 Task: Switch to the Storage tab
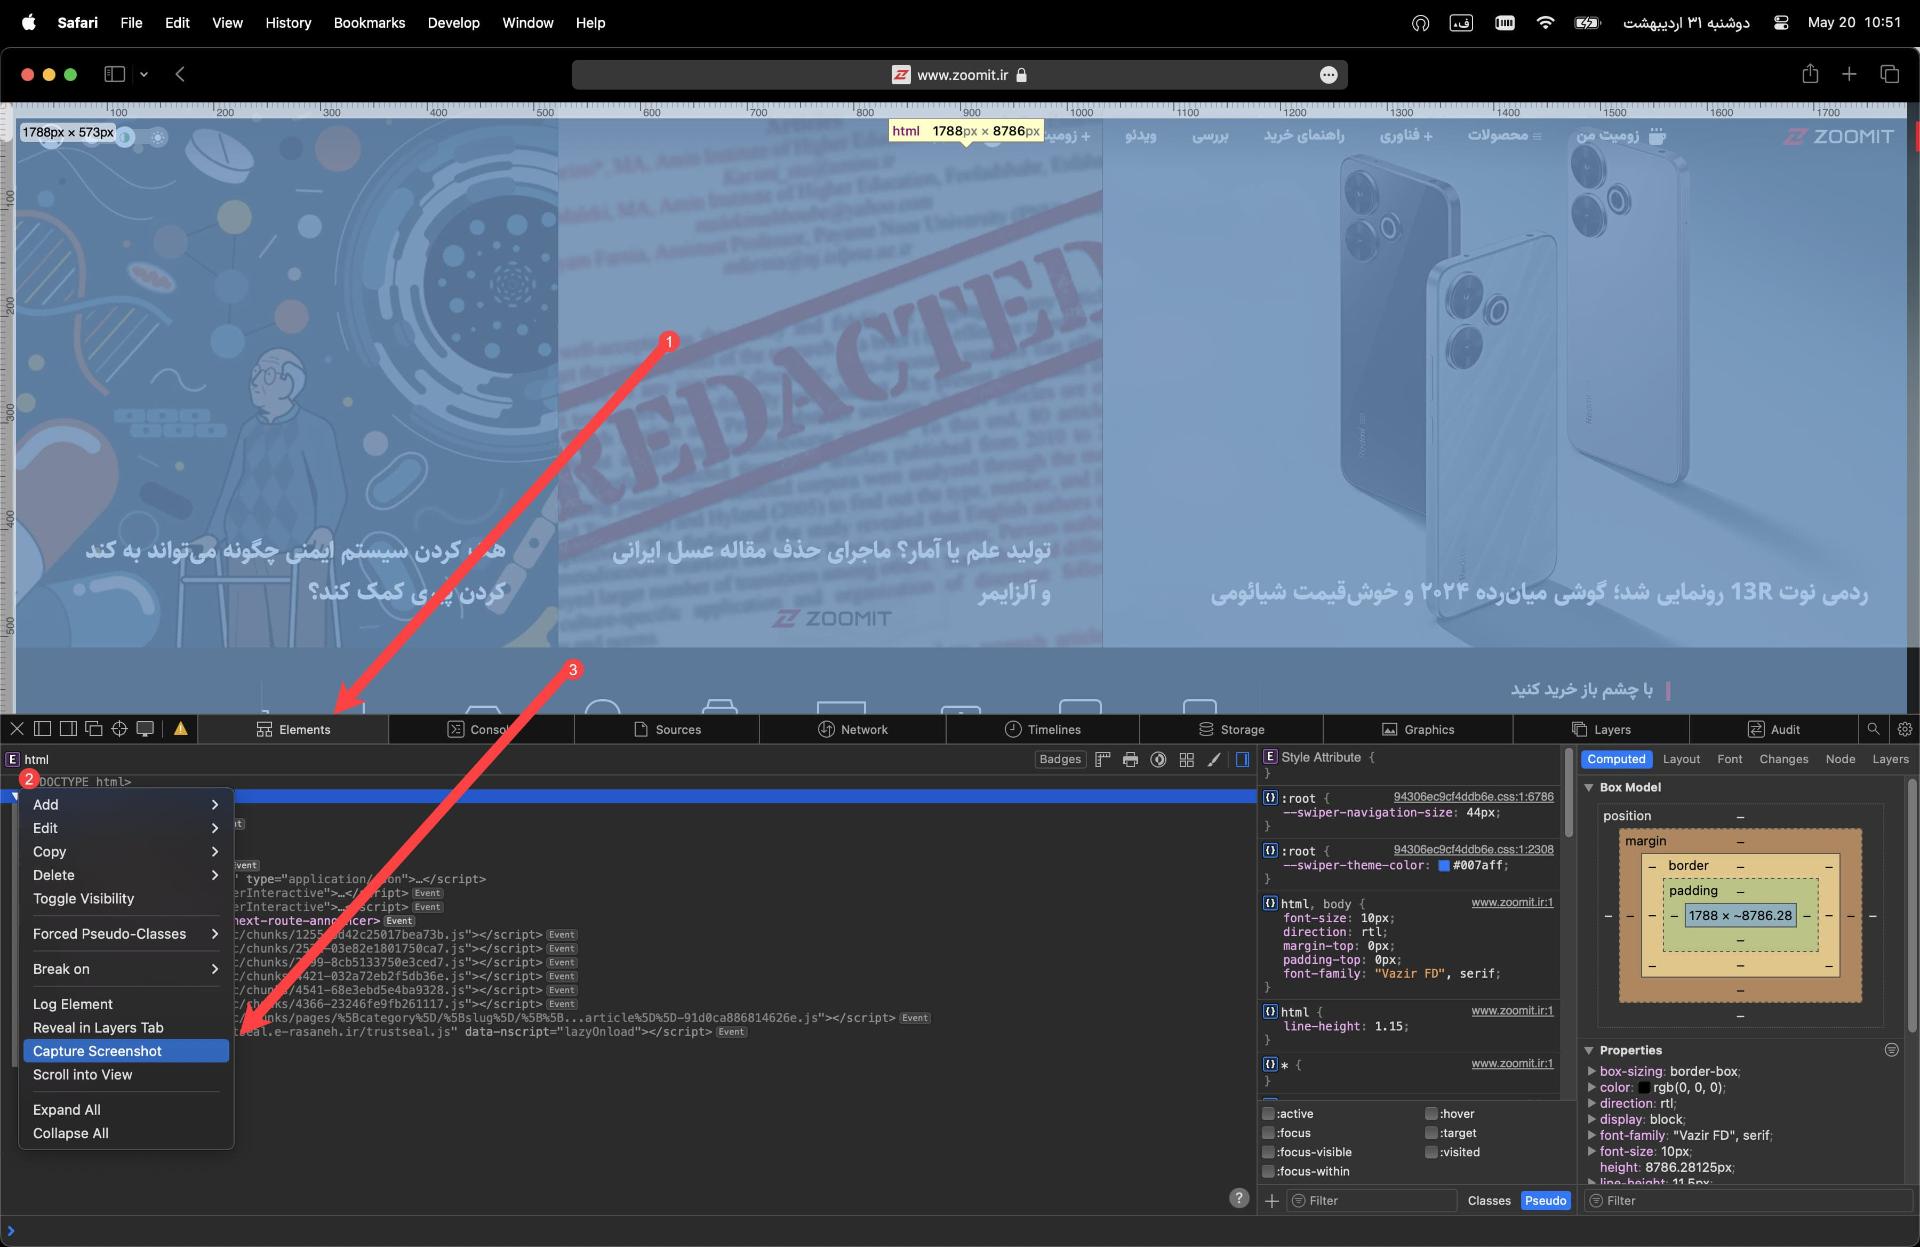click(x=1231, y=729)
